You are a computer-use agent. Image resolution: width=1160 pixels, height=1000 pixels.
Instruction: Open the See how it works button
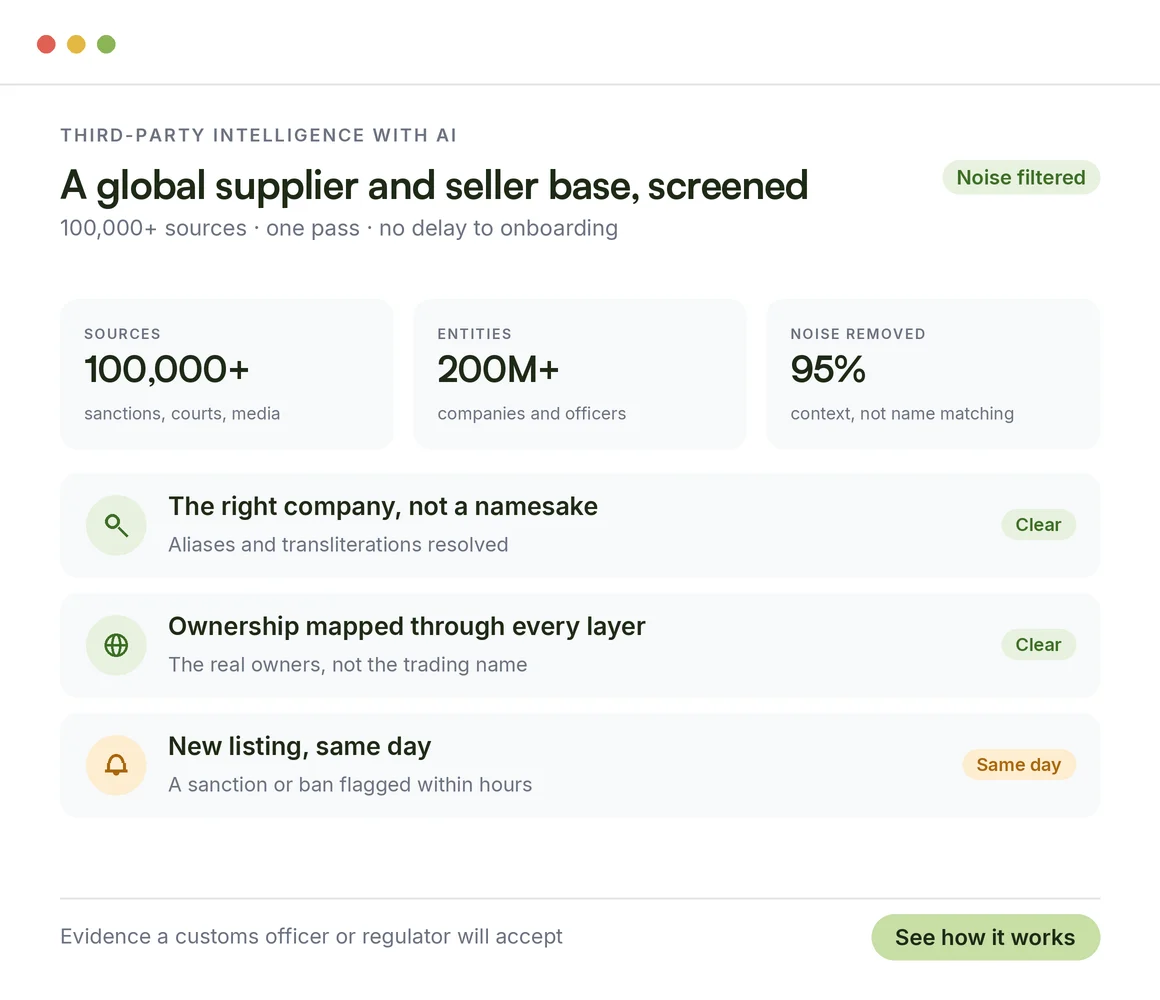pos(985,937)
